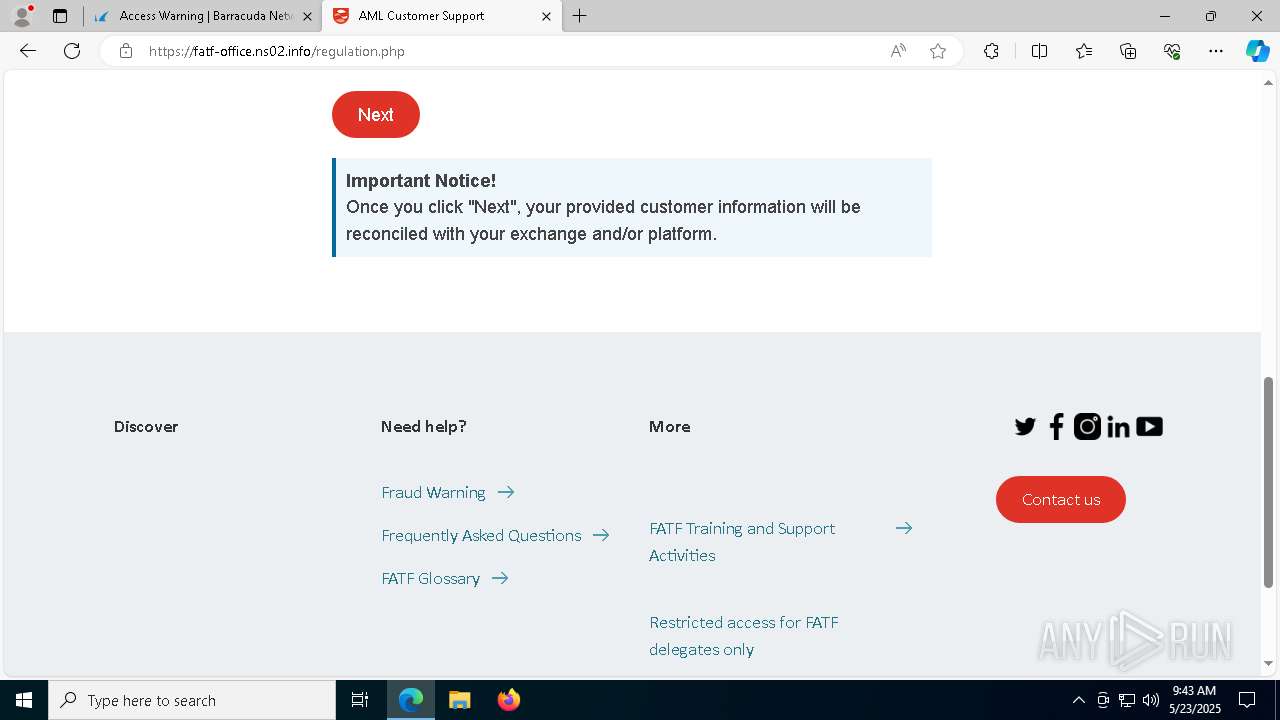Open the clock showing 9:43 AM
The height and width of the screenshot is (720, 1280).
1195,700
